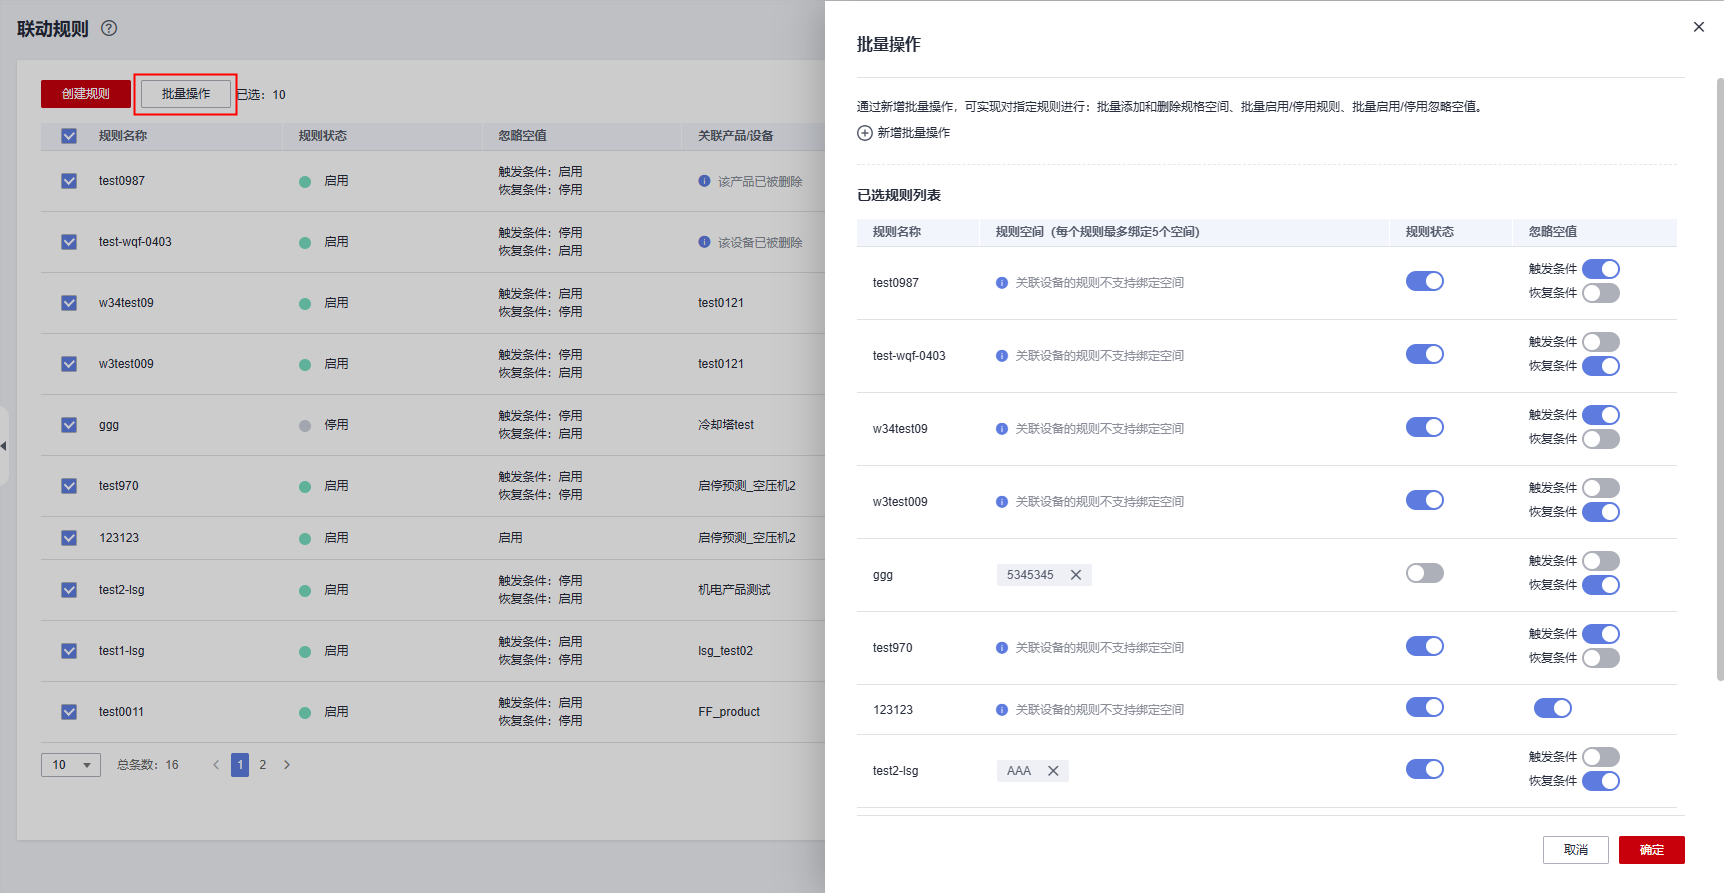The width and height of the screenshot is (1724, 893).
Task: Click FF_product associated product cell
Action: coord(729,712)
